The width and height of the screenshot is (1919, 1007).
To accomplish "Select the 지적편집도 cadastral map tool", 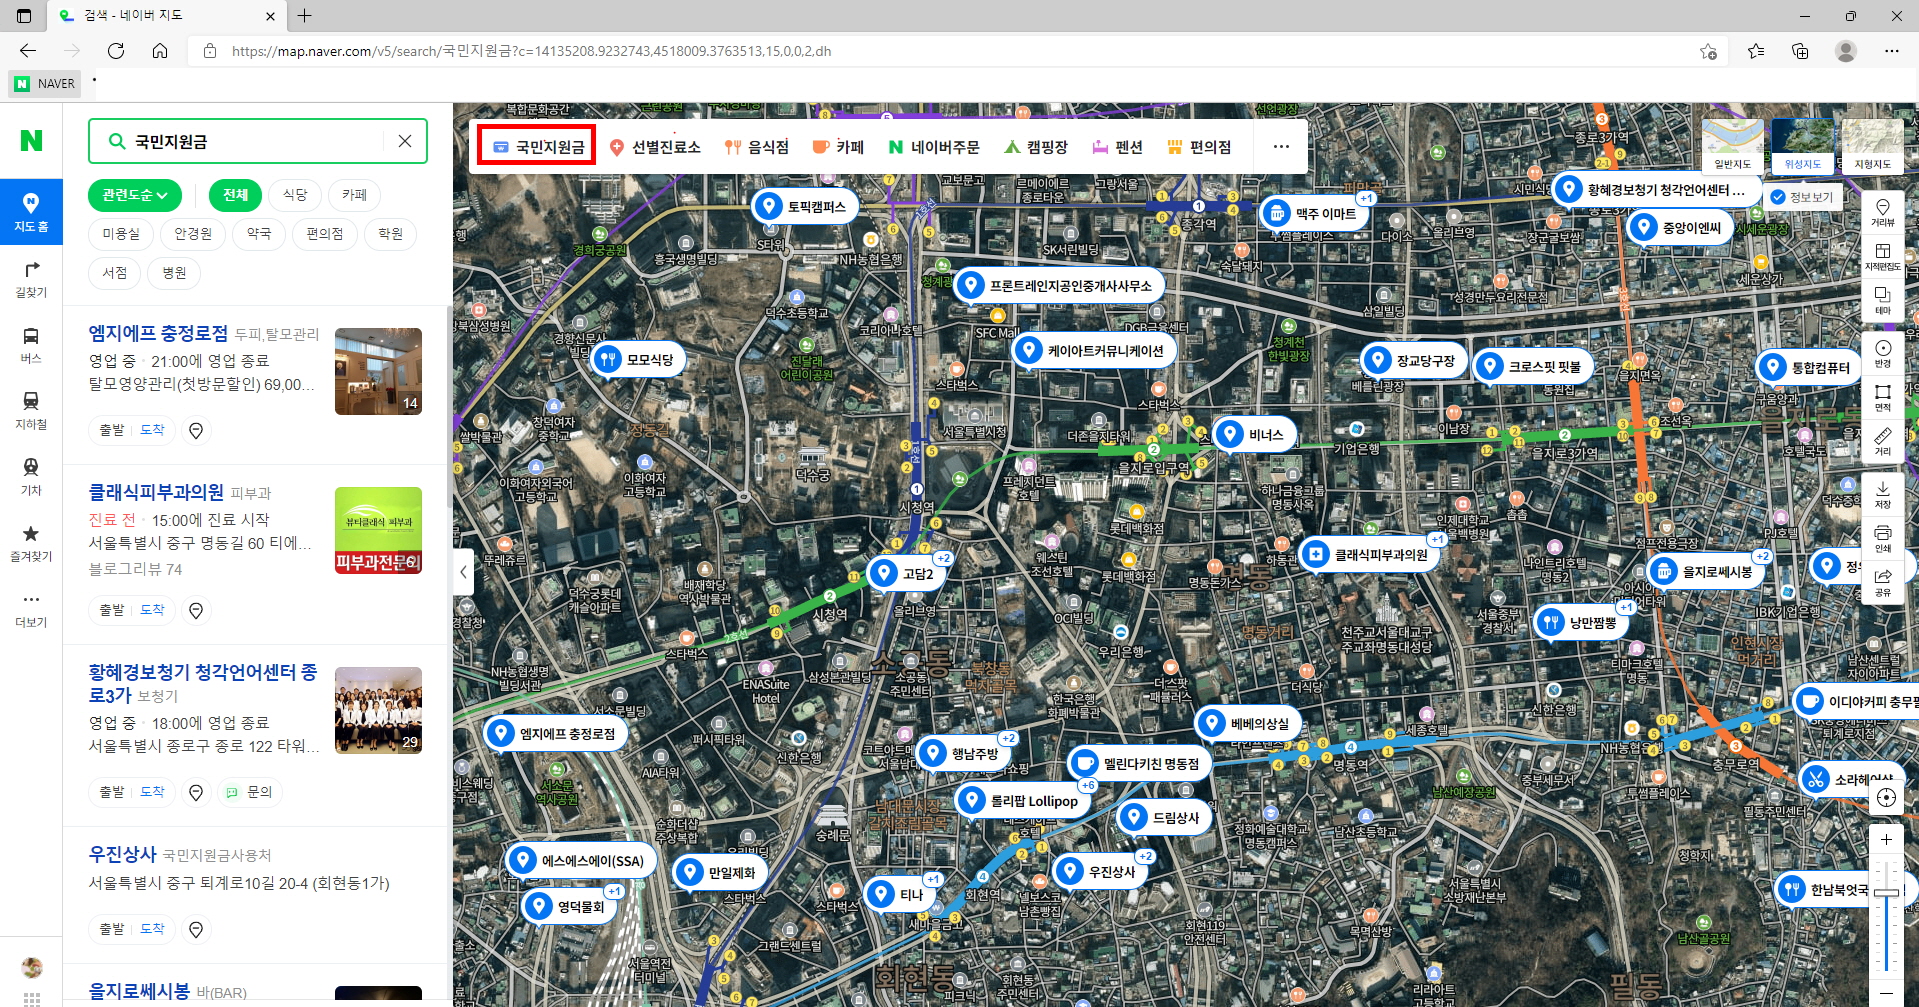I will (1882, 256).
